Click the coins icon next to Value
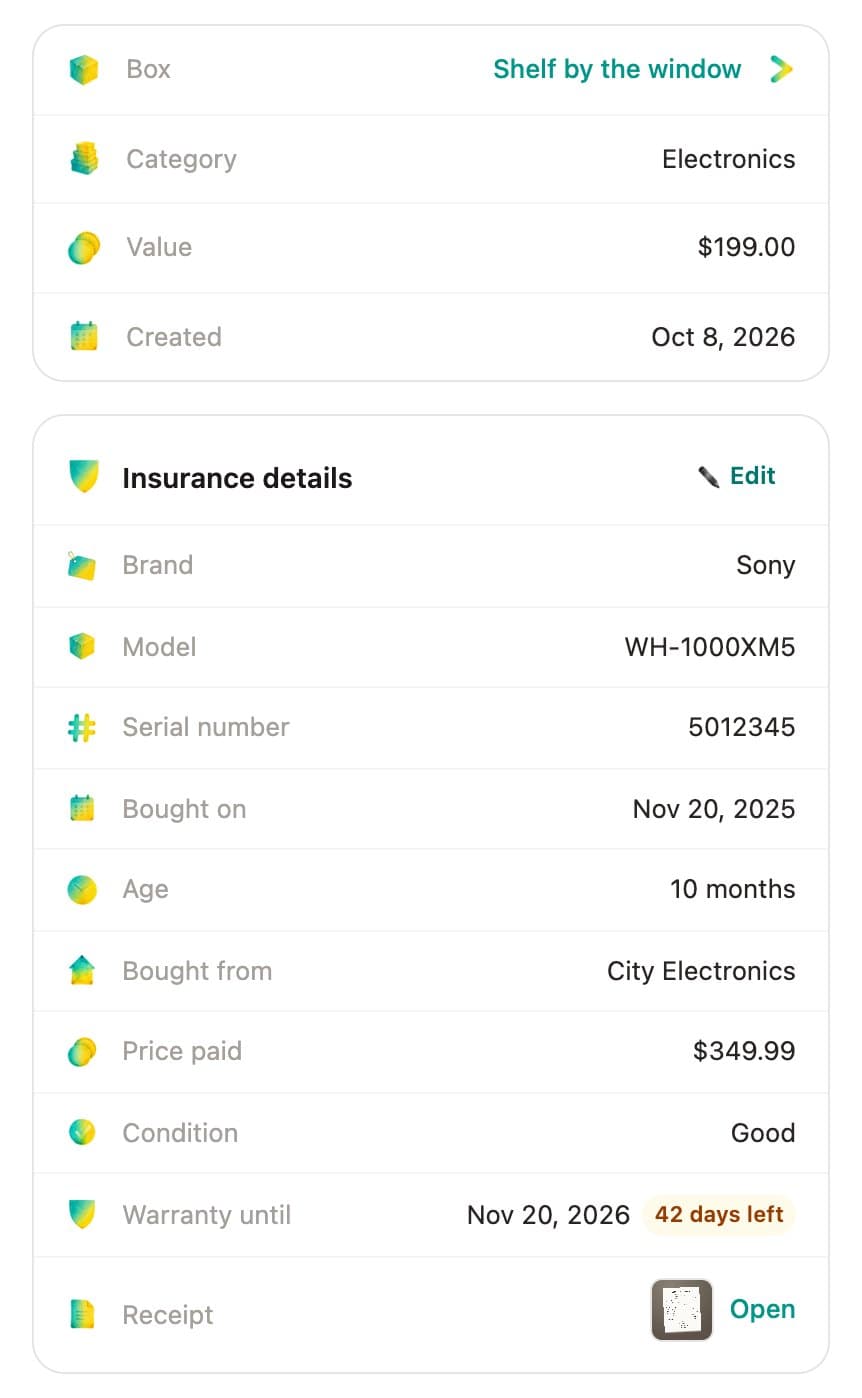The image size is (862, 1398). tap(84, 248)
